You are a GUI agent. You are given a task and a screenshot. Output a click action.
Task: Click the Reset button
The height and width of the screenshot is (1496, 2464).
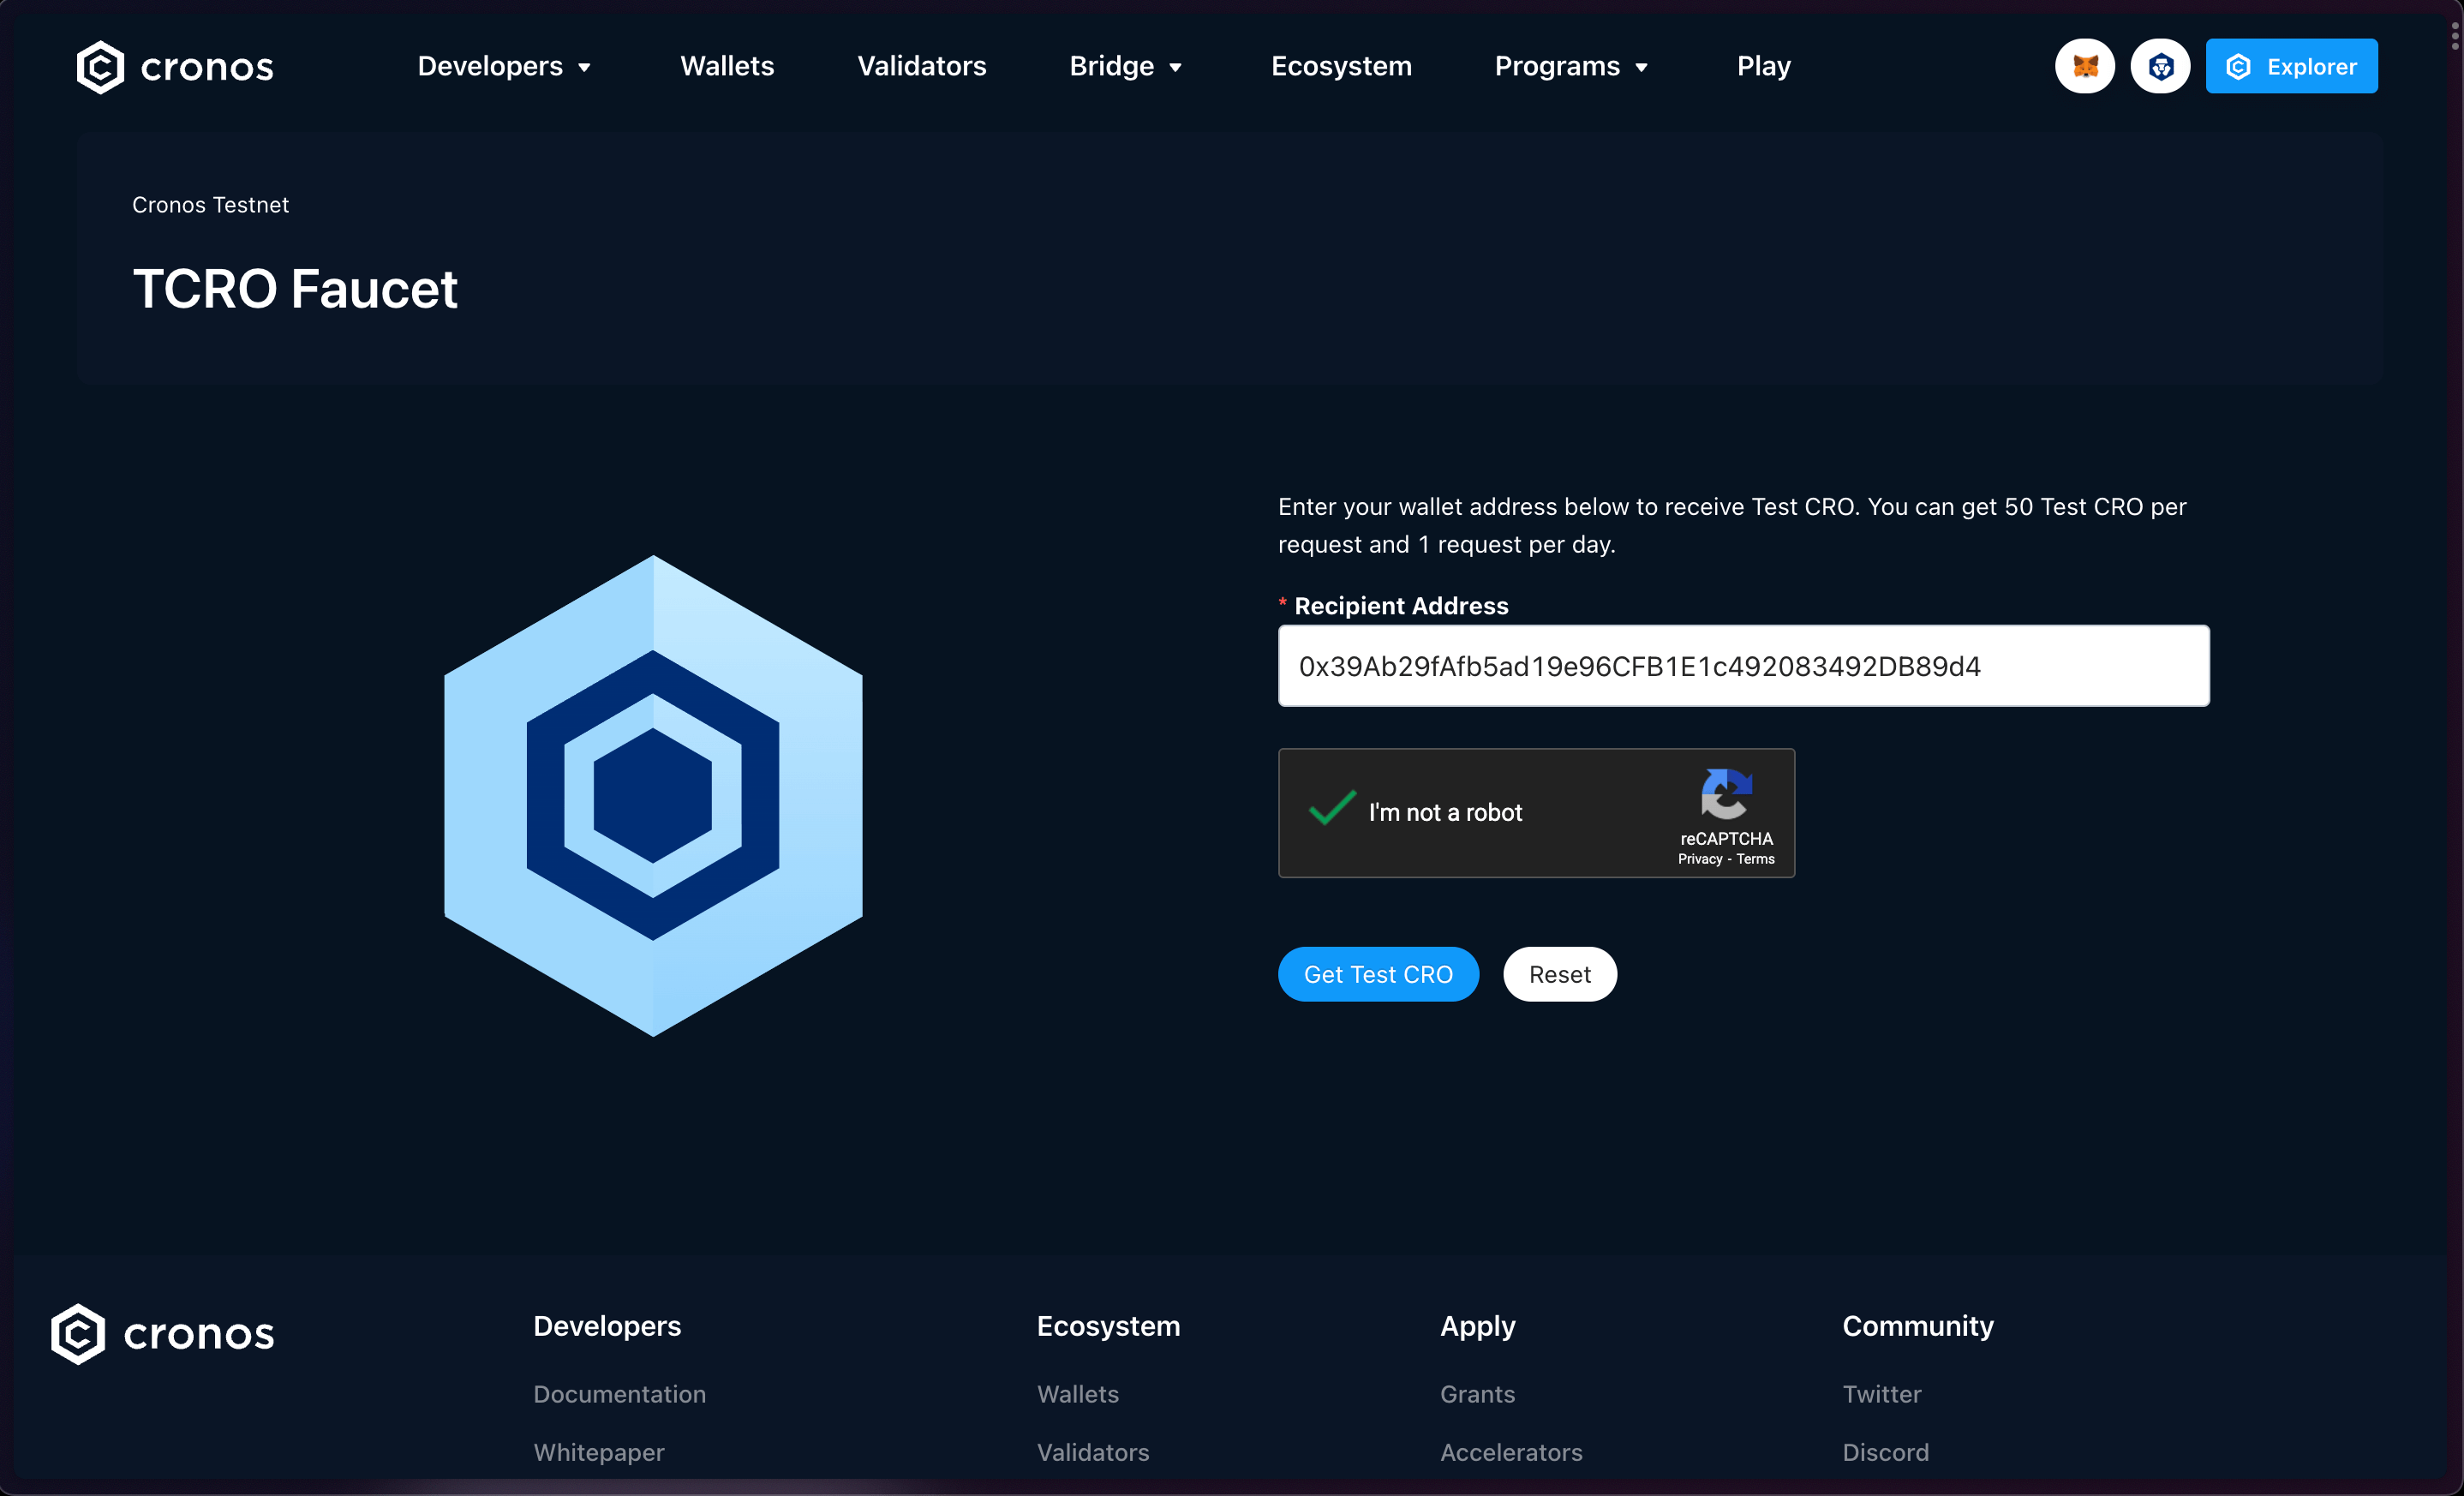tap(1559, 974)
